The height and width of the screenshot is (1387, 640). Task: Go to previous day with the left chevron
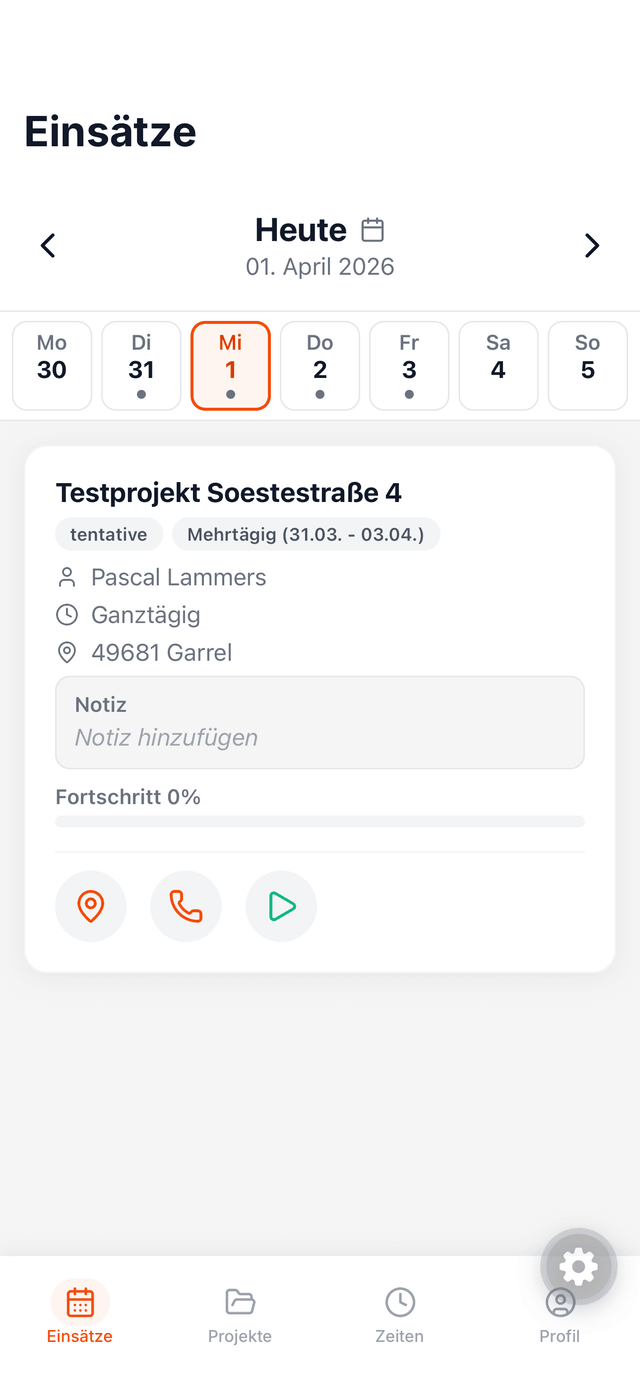[48, 245]
